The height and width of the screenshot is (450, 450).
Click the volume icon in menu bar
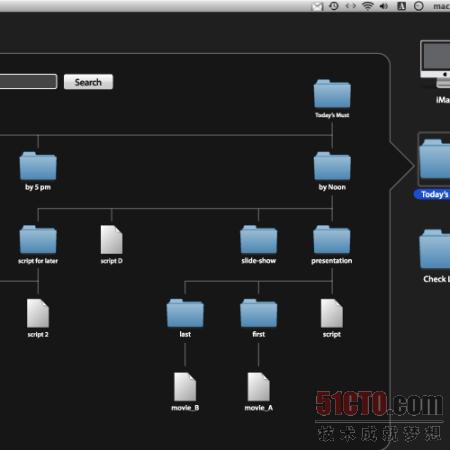384,6
